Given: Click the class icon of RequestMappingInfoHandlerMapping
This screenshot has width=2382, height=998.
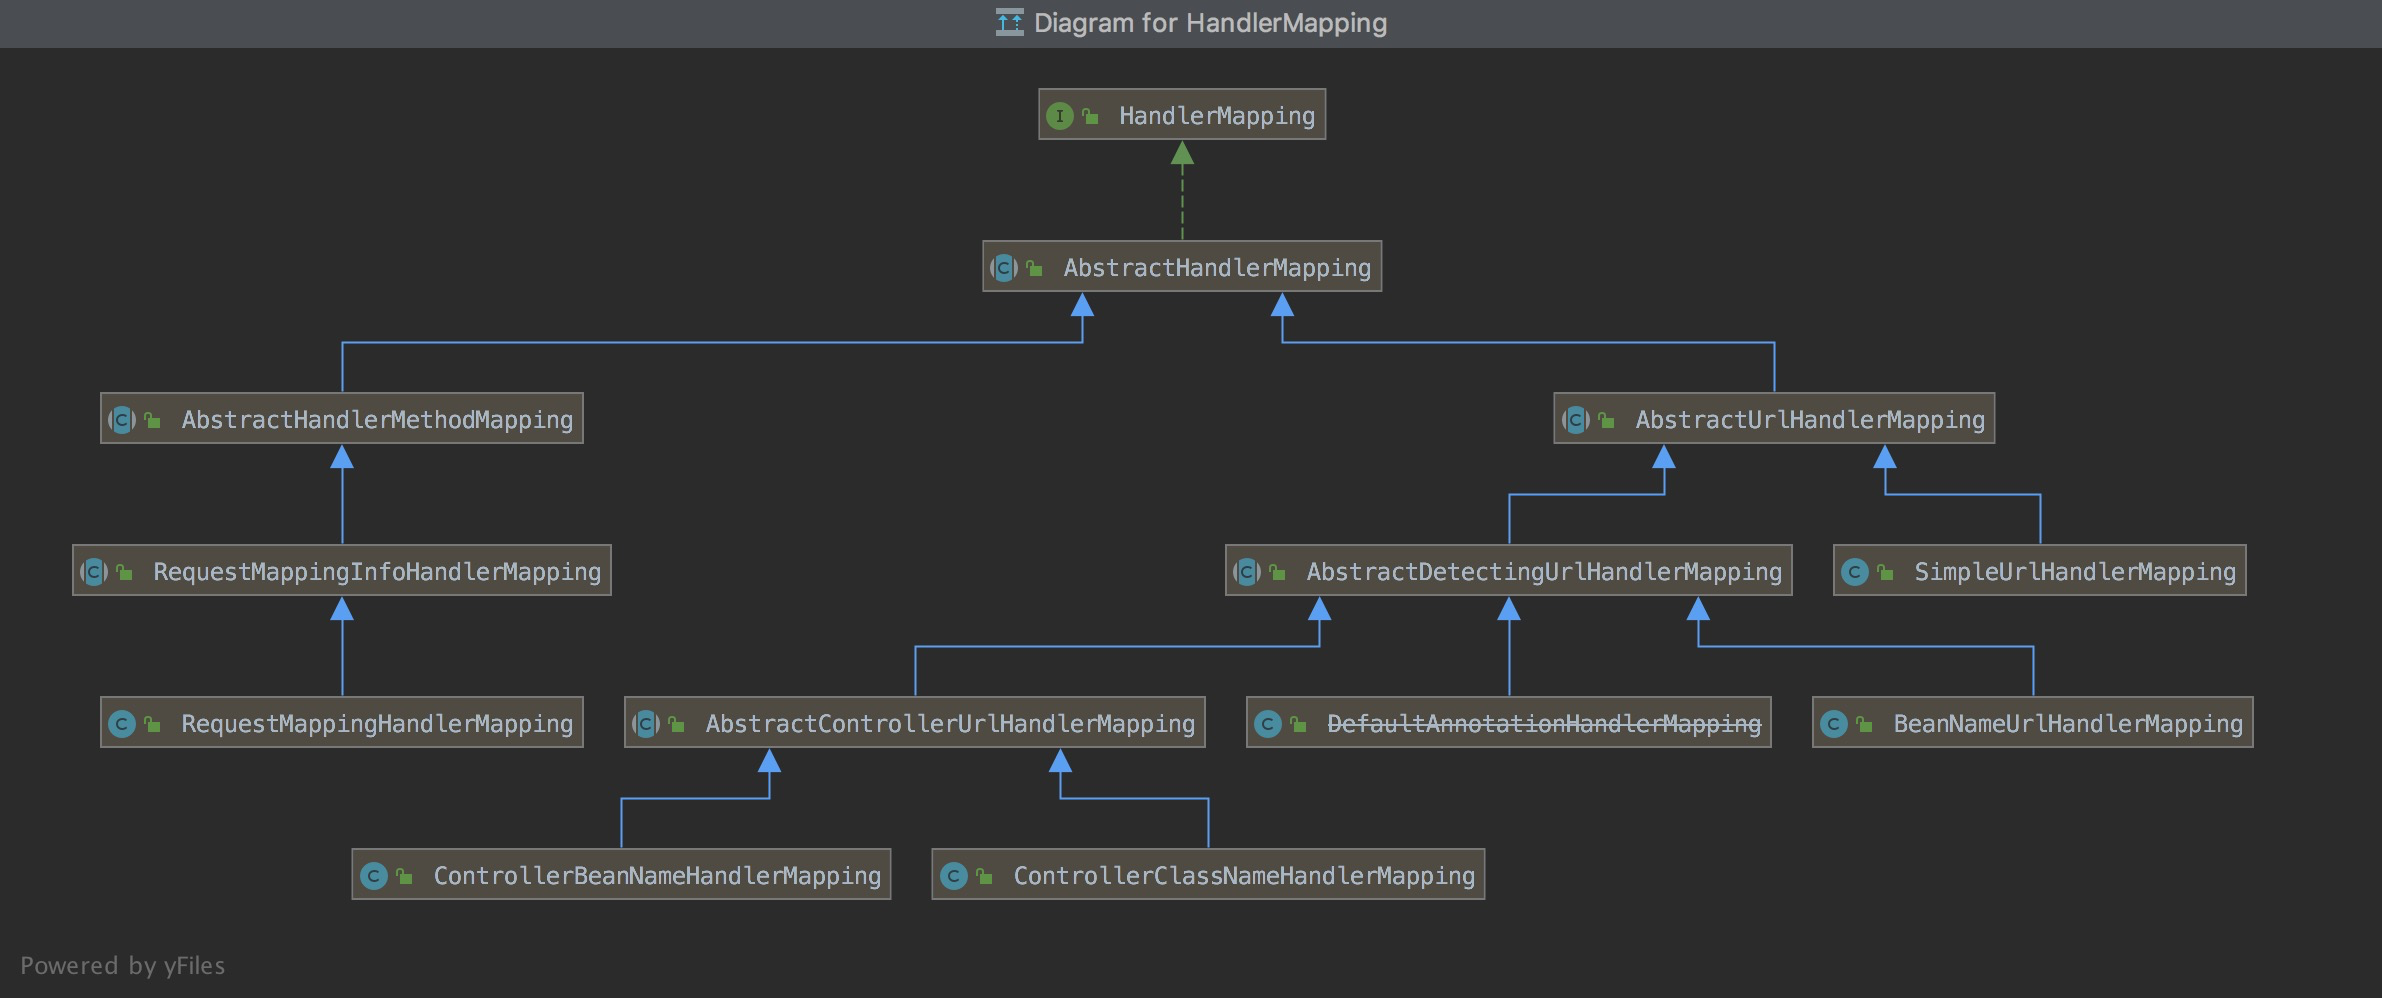Looking at the screenshot, I should point(94,572).
